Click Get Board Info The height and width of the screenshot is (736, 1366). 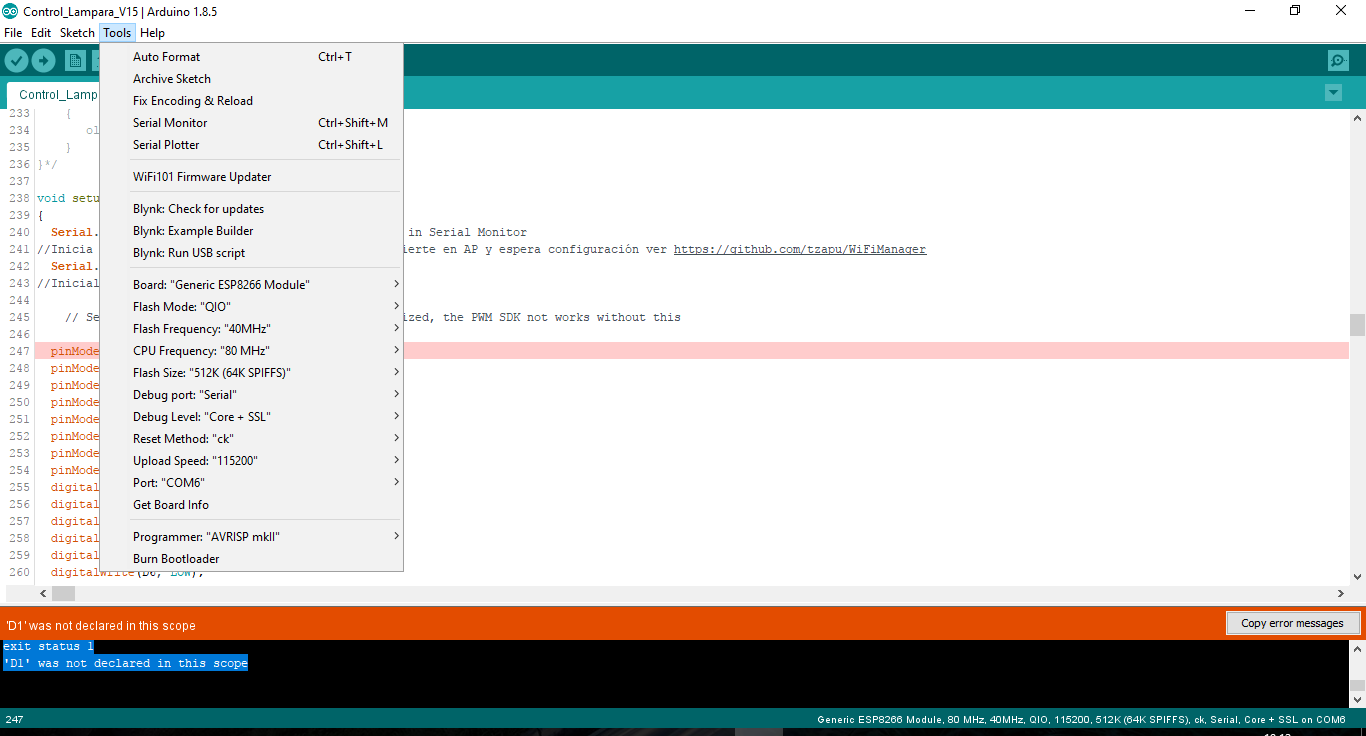pyautogui.click(x=251, y=505)
